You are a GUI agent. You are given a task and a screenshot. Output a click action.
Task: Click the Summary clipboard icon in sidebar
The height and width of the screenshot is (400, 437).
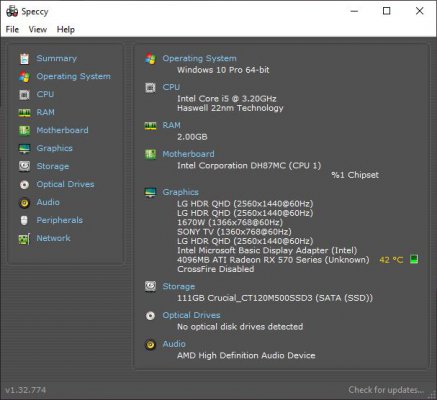[24, 59]
